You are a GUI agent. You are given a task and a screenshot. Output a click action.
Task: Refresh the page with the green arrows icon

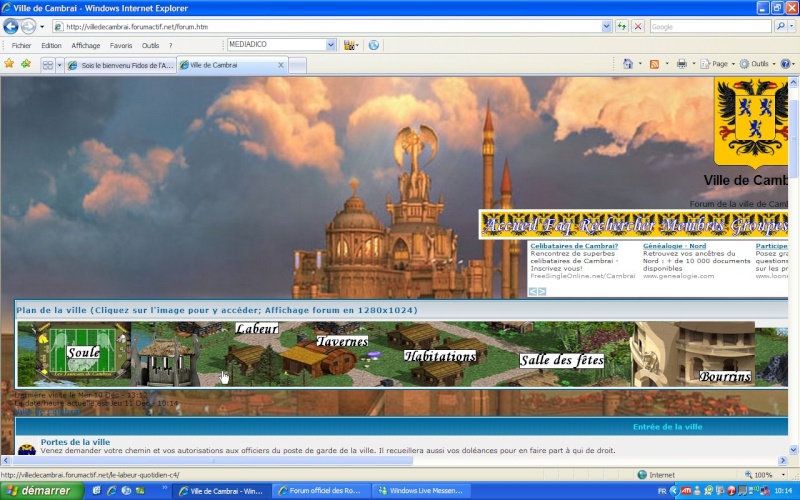click(621, 27)
